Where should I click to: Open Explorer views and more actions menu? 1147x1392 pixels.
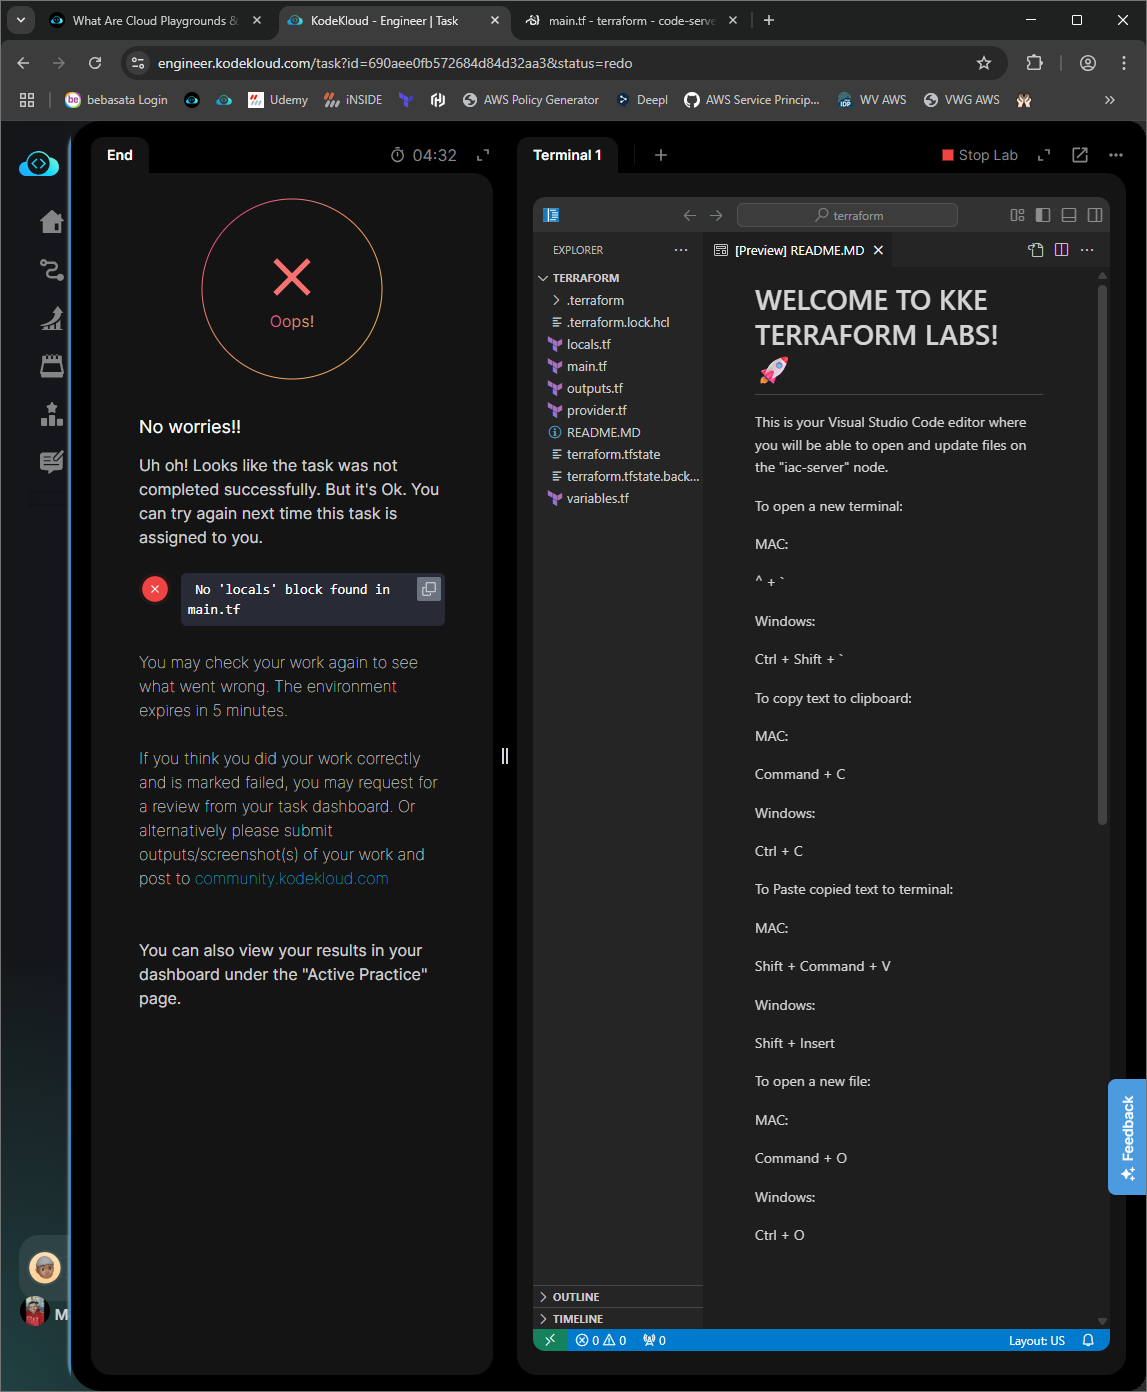point(681,250)
